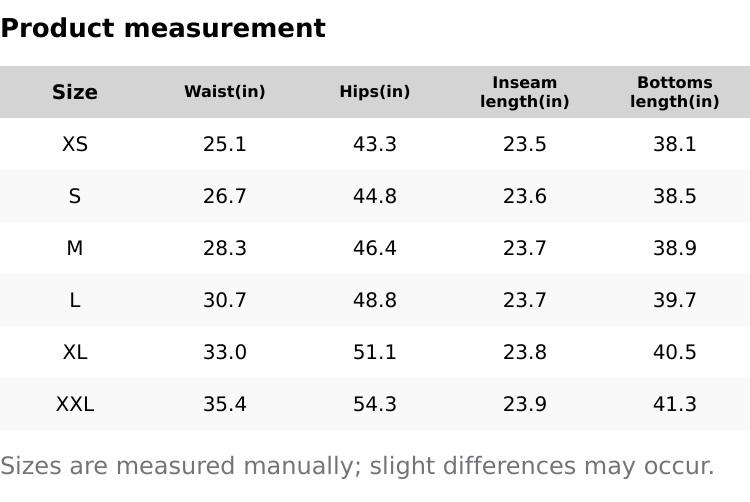Select the XXL size row label
The image size is (750, 502).
(75, 404)
